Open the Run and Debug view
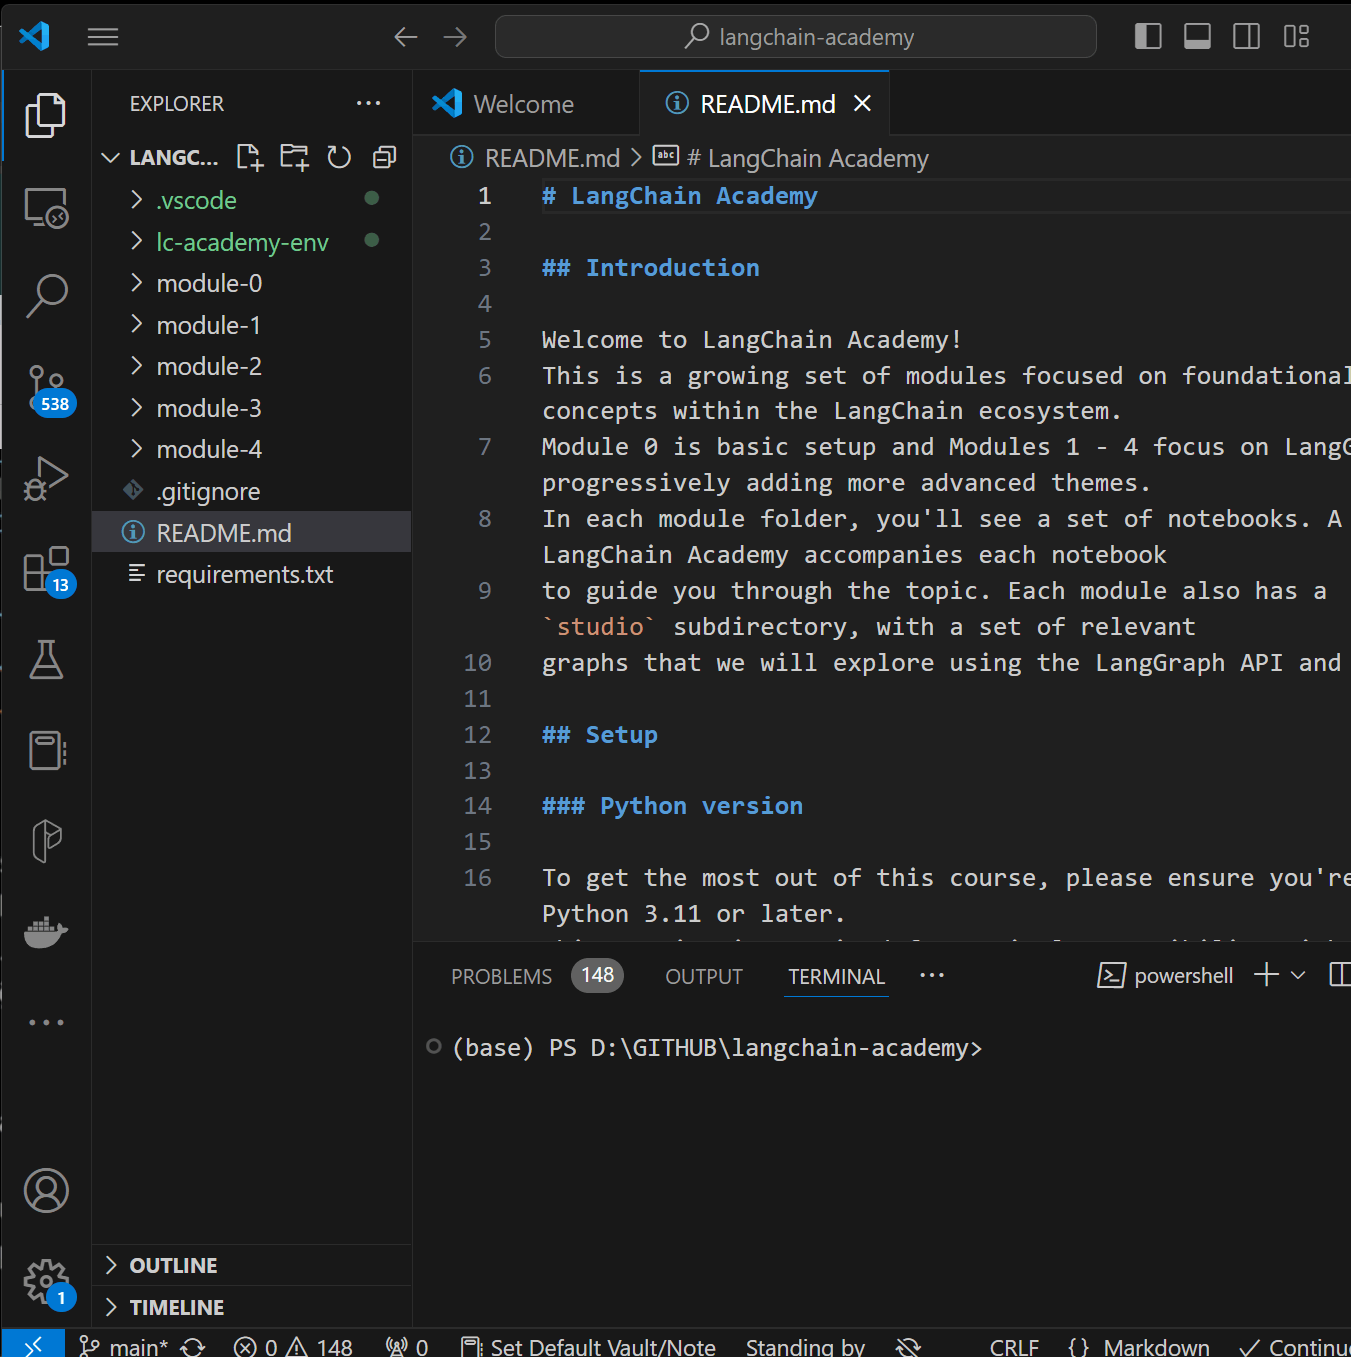This screenshot has width=1351, height=1357. [x=46, y=478]
